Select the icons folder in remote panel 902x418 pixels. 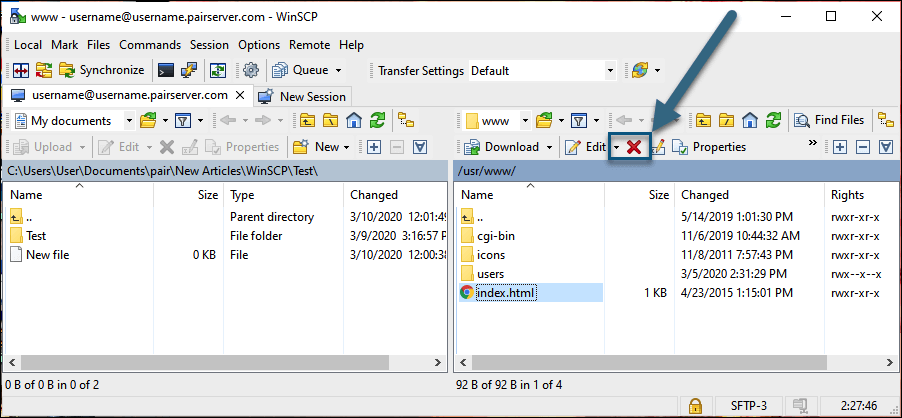pos(491,255)
